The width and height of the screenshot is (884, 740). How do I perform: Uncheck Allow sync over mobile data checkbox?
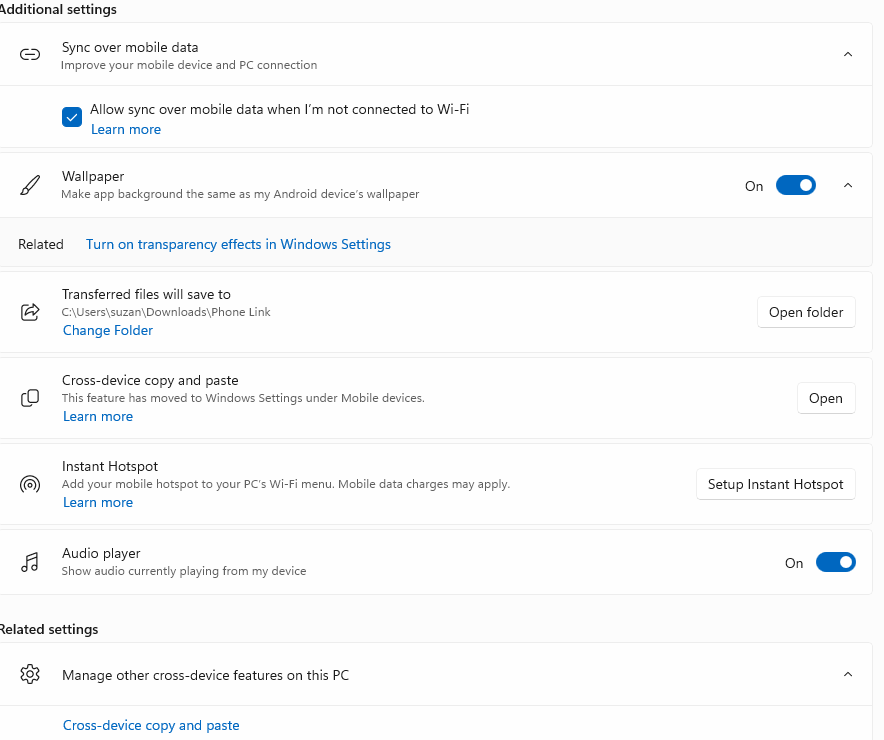point(72,117)
